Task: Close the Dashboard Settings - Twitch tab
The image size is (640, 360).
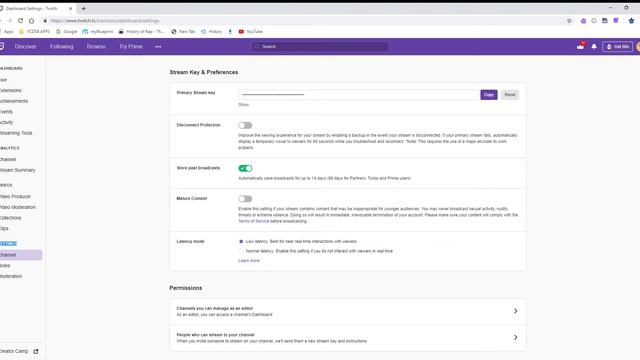Action: [x=70, y=8]
